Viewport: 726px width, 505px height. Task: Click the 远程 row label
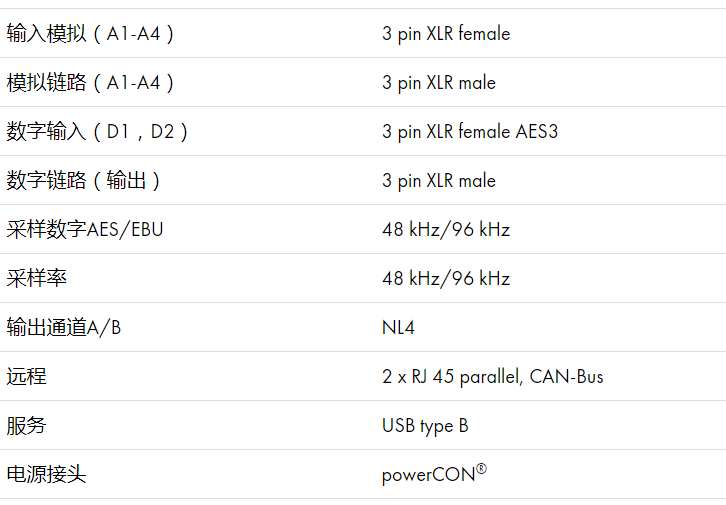26,376
